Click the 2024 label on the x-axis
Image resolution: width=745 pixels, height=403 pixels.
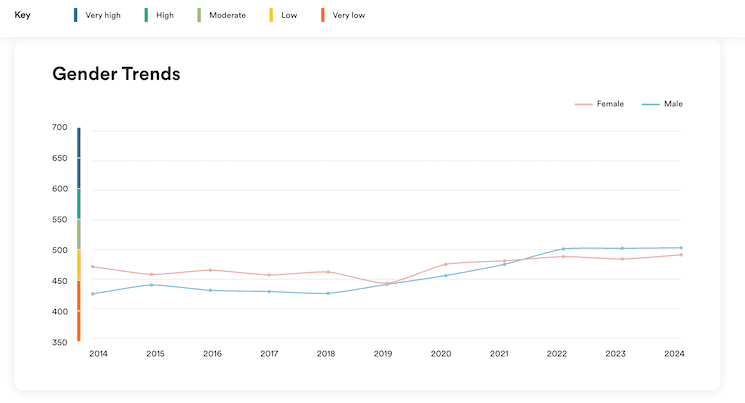click(674, 354)
